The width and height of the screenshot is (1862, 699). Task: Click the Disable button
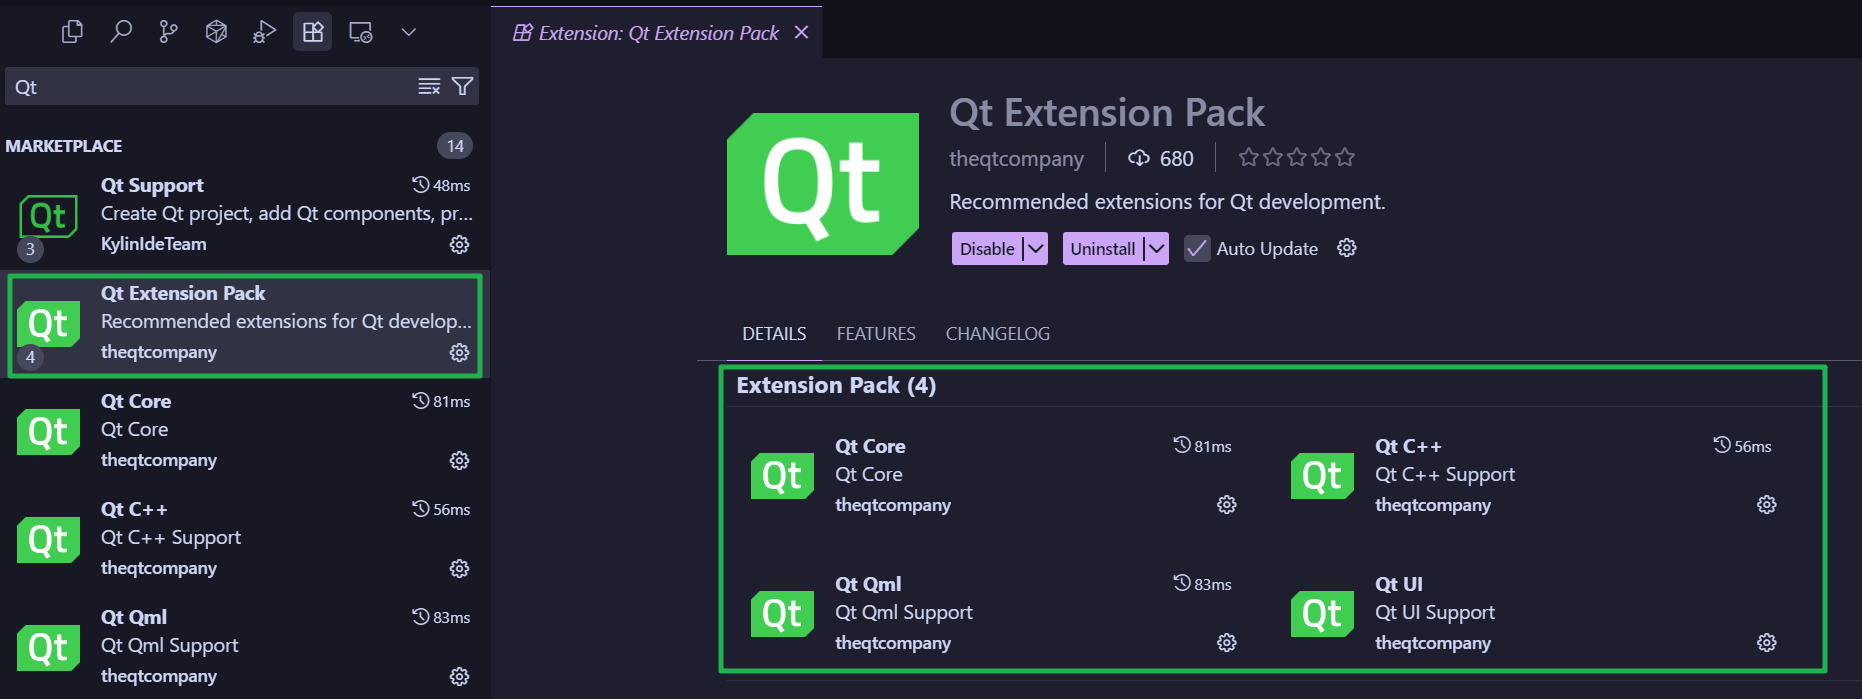(985, 248)
